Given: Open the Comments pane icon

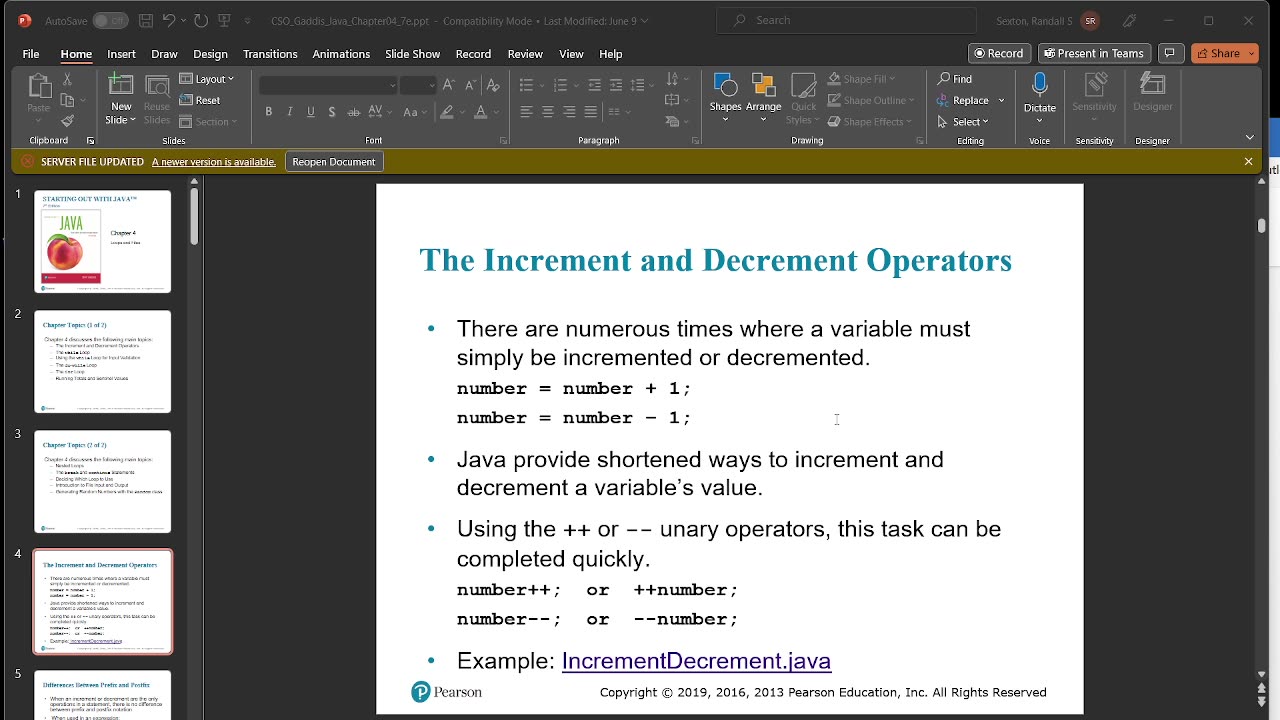Looking at the screenshot, I should 1169,53.
